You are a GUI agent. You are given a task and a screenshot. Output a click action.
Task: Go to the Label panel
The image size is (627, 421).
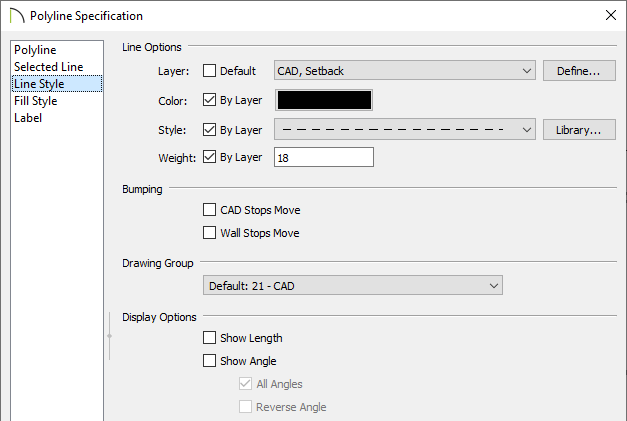(x=57, y=118)
